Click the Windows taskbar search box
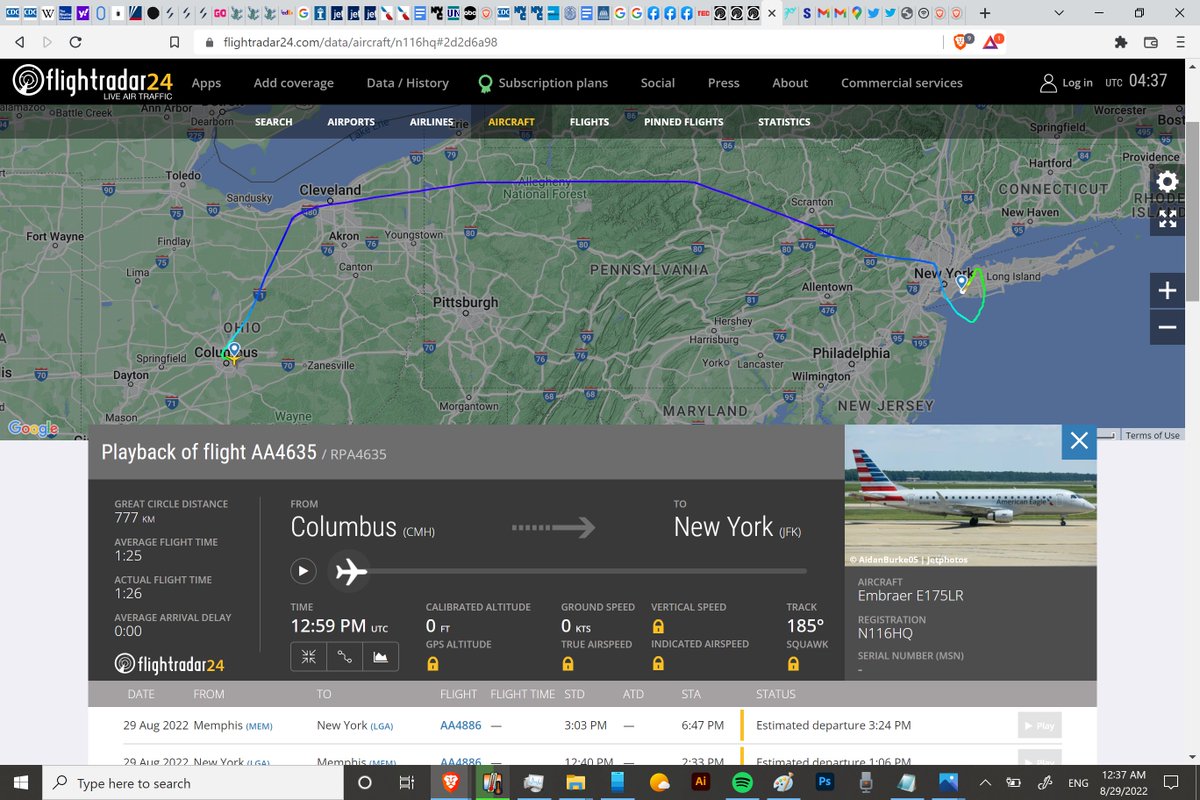The width and height of the screenshot is (1200, 800). point(193,783)
